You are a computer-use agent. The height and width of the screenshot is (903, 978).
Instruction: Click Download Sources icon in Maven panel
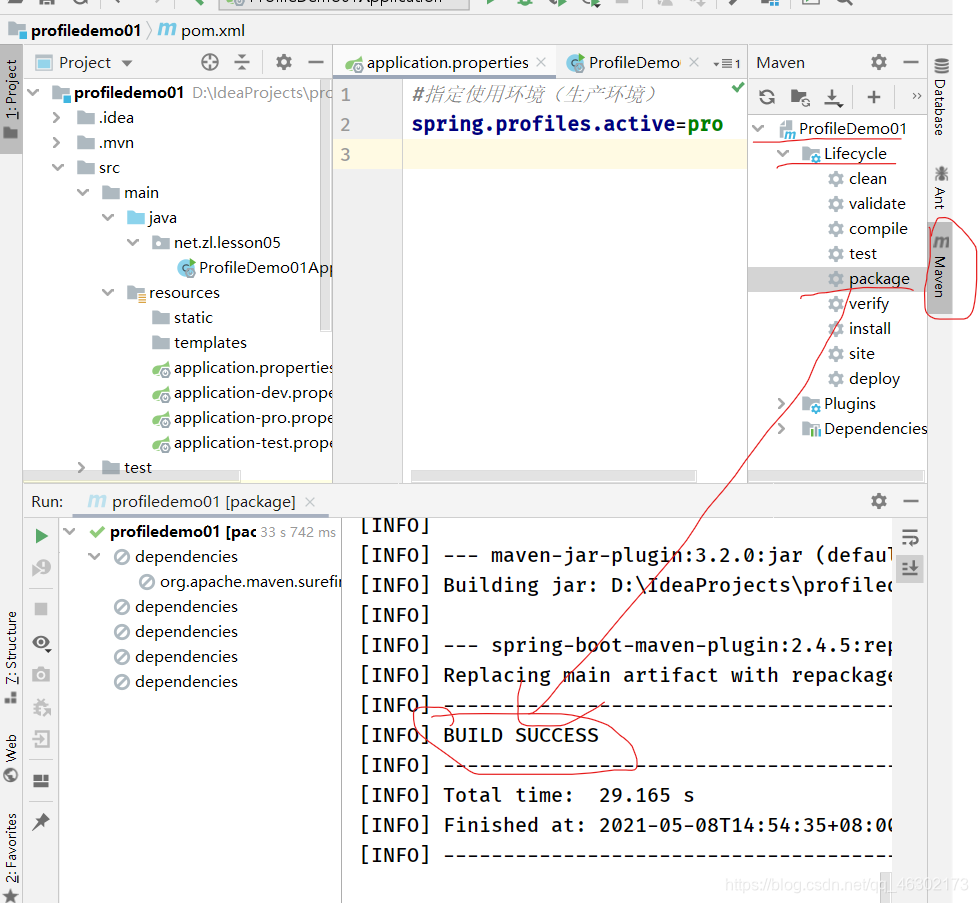(x=833, y=97)
